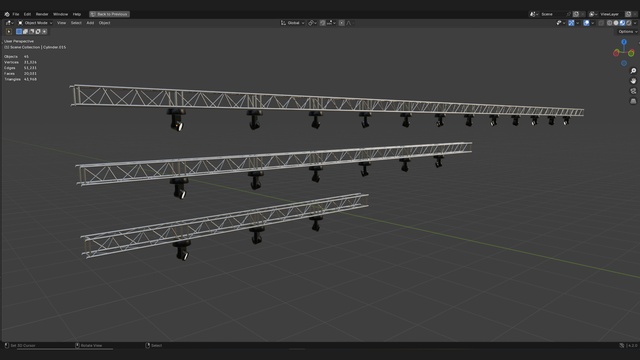The image size is (640, 360).
Task: Open the Global transform orientation dropdown
Action: [293, 23]
